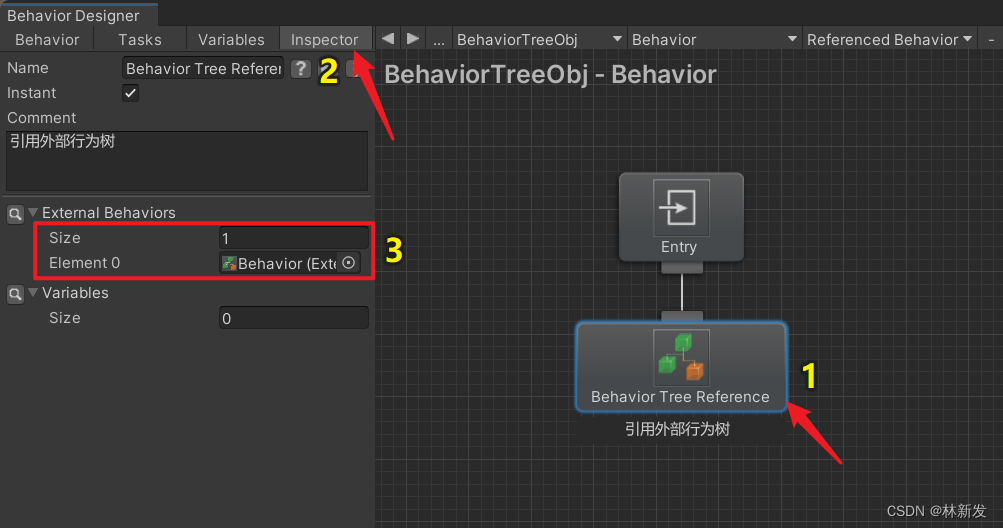Click the External Behaviors heading
This screenshot has height=528, width=1003.
[109, 213]
